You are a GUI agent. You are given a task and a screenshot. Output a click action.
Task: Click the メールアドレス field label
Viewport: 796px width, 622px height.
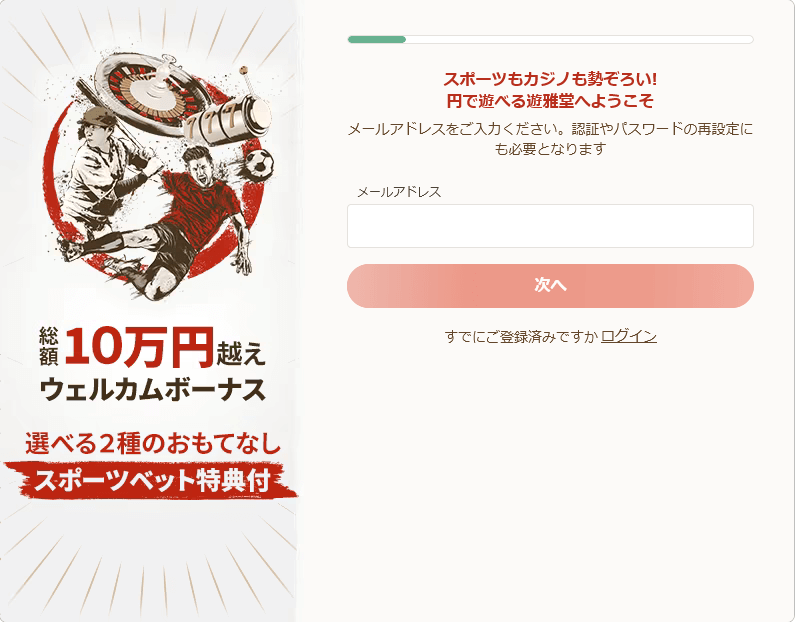399,192
